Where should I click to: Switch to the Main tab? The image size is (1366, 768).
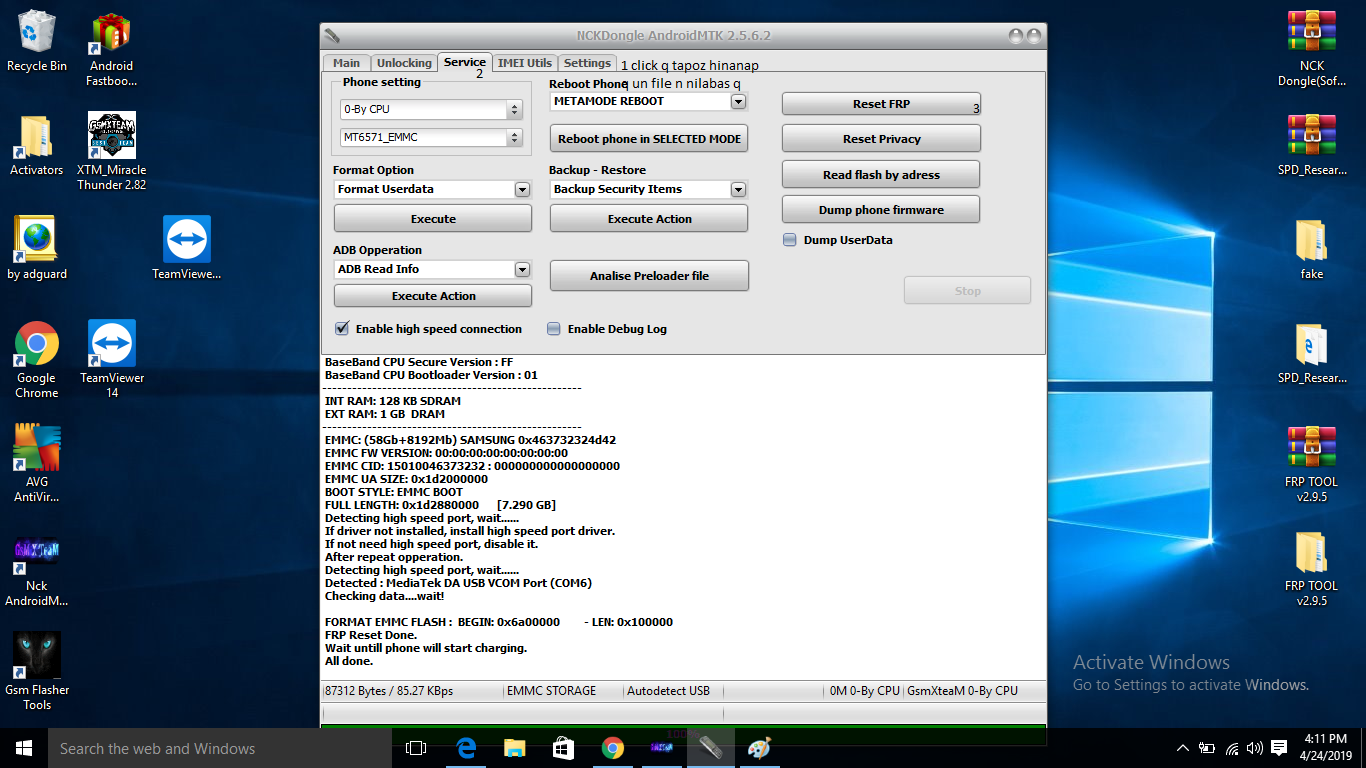347,63
